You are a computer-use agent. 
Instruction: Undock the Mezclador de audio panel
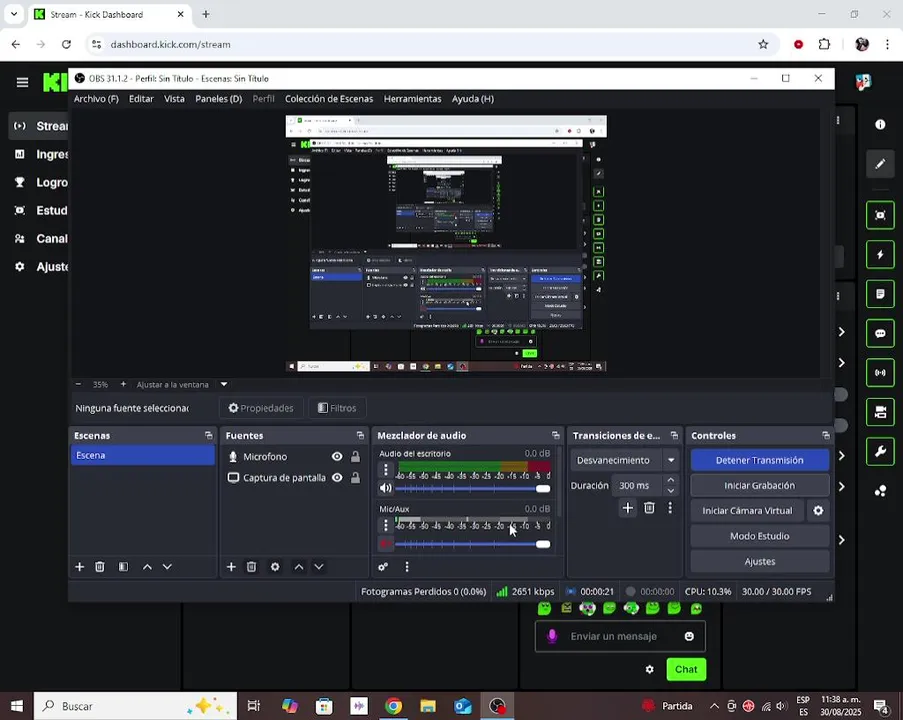(x=556, y=435)
